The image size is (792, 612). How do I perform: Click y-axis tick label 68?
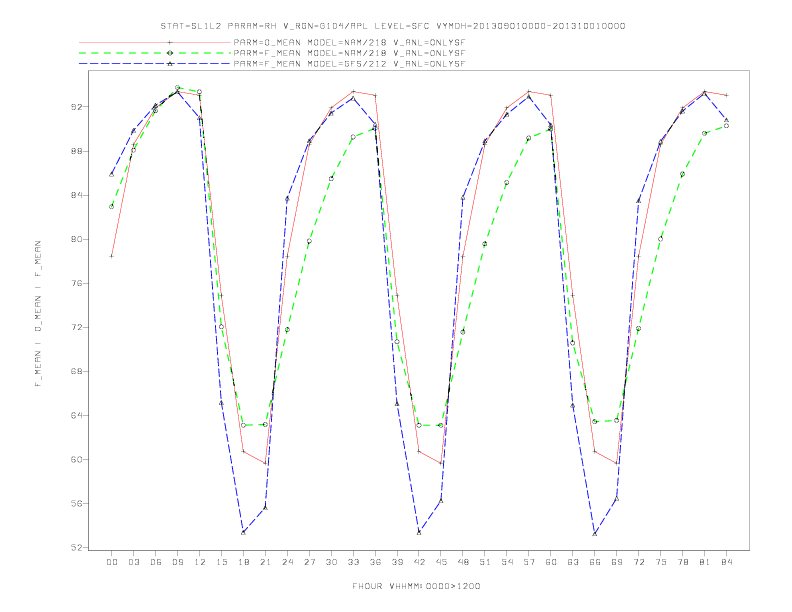pyautogui.click(x=77, y=371)
